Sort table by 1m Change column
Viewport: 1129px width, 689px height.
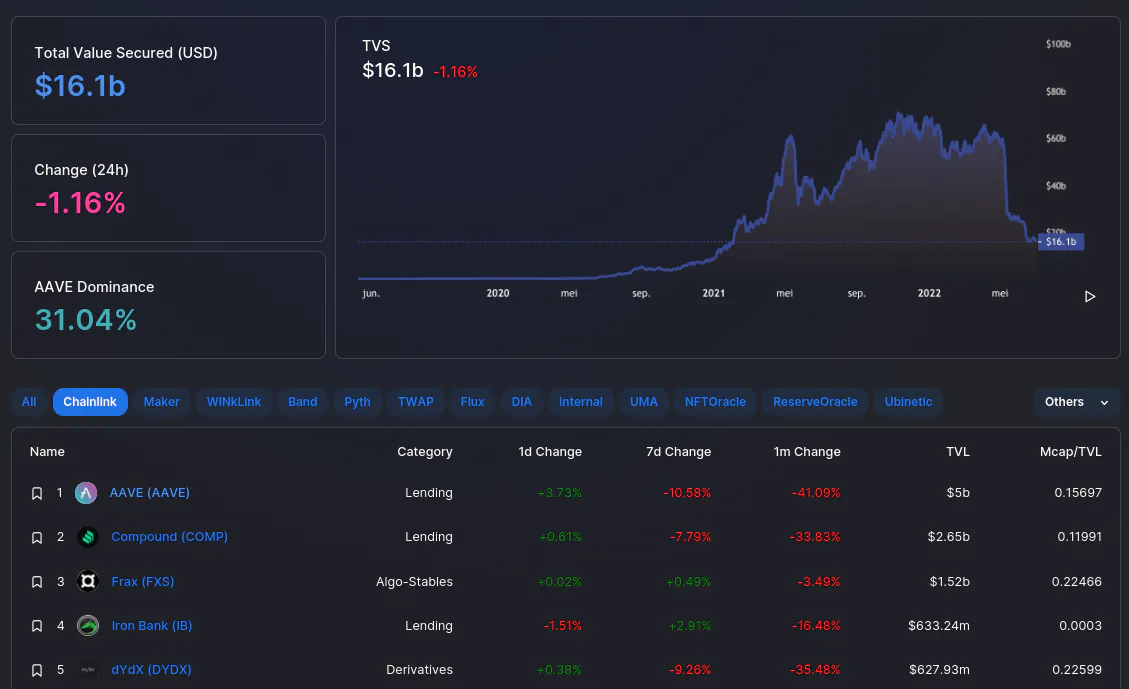tap(807, 452)
